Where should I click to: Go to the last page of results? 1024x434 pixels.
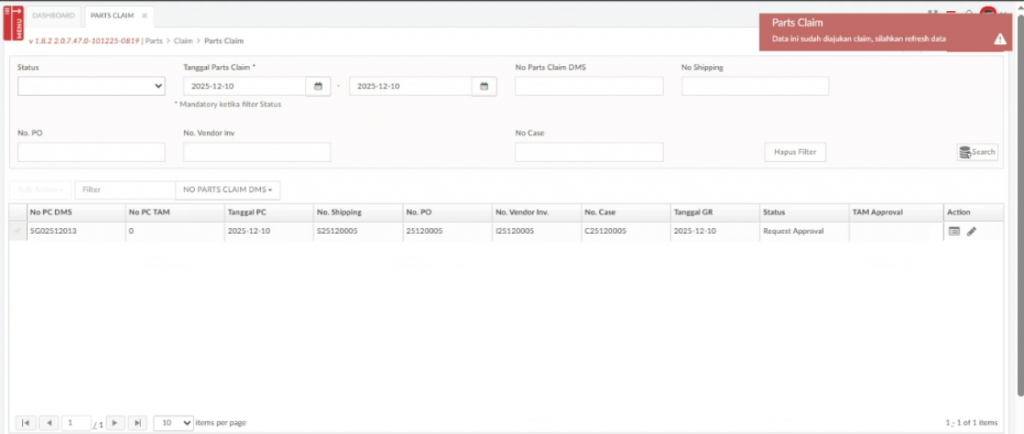(x=138, y=423)
